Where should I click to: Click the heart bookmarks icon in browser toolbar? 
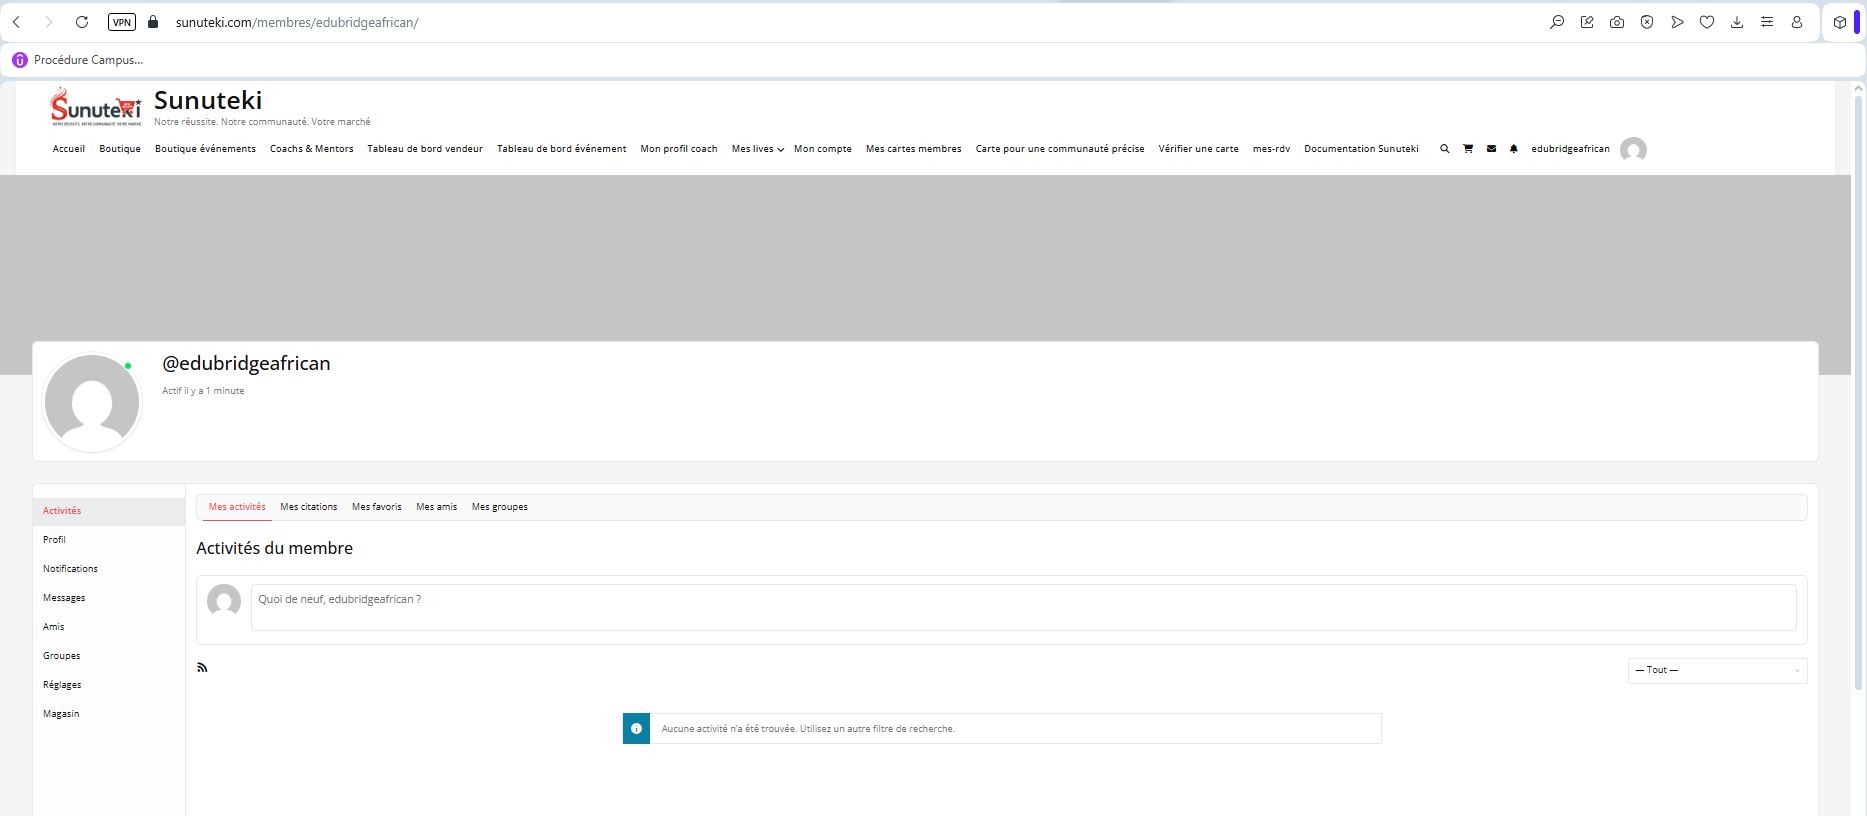[1707, 22]
